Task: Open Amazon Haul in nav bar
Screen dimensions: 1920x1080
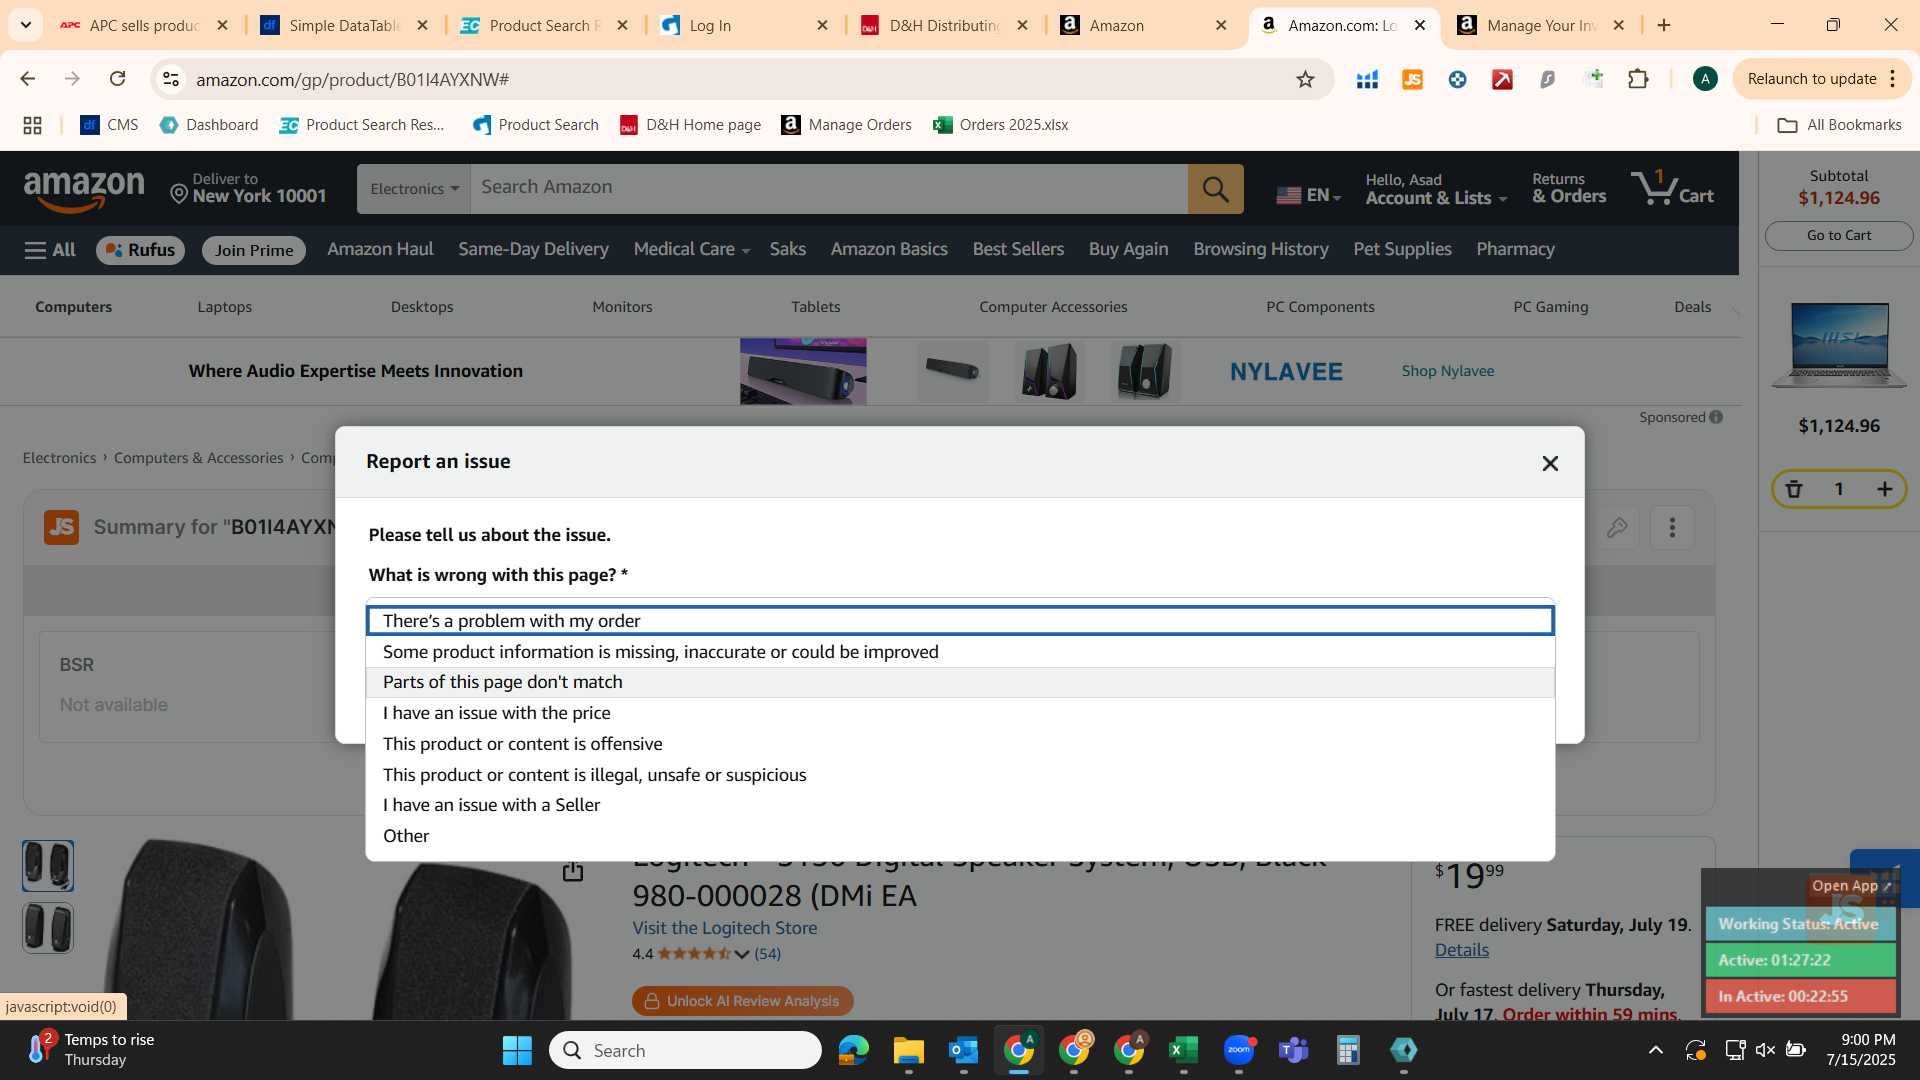Action: click(380, 249)
